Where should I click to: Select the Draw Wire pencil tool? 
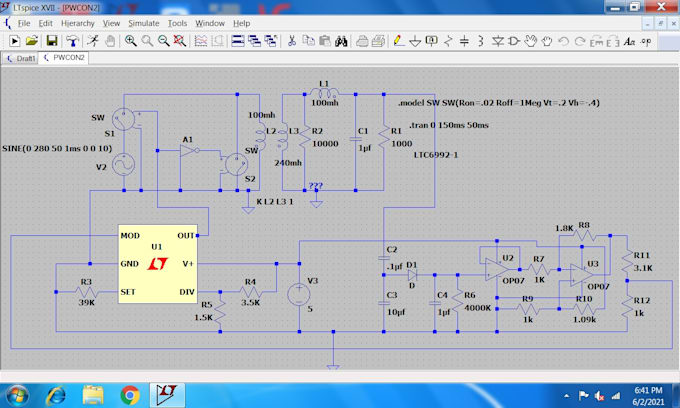point(399,41)
